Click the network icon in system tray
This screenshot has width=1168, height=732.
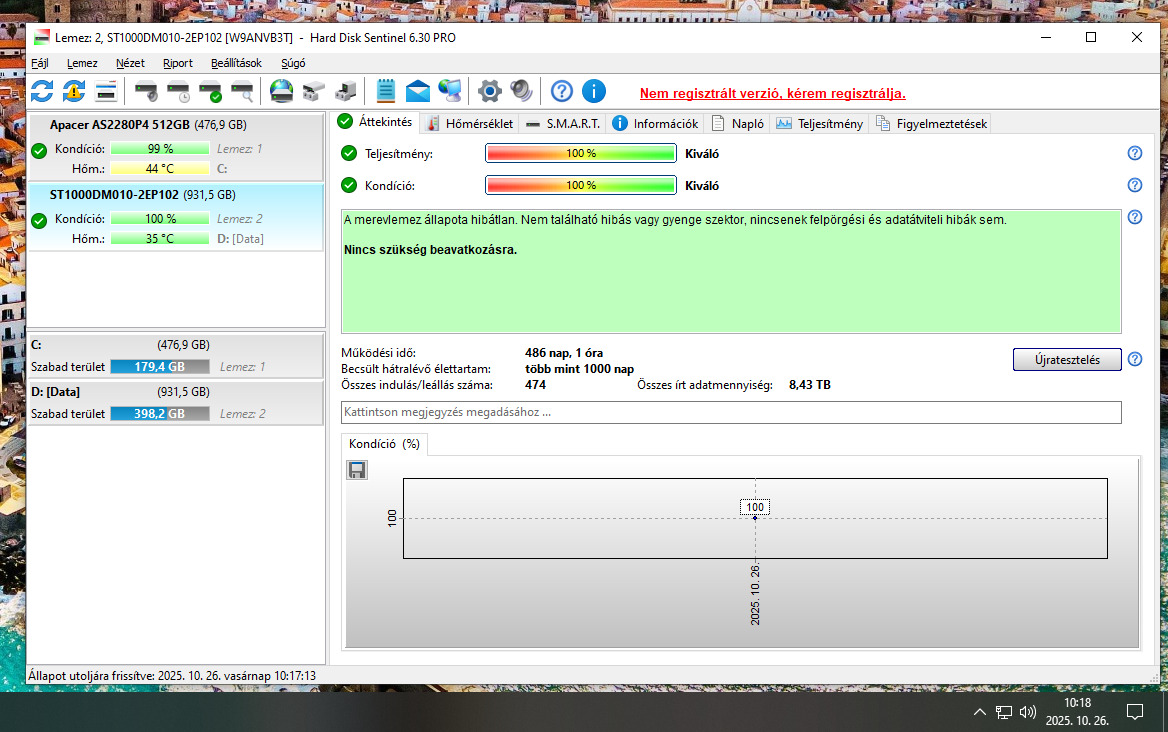point(1003,712)
